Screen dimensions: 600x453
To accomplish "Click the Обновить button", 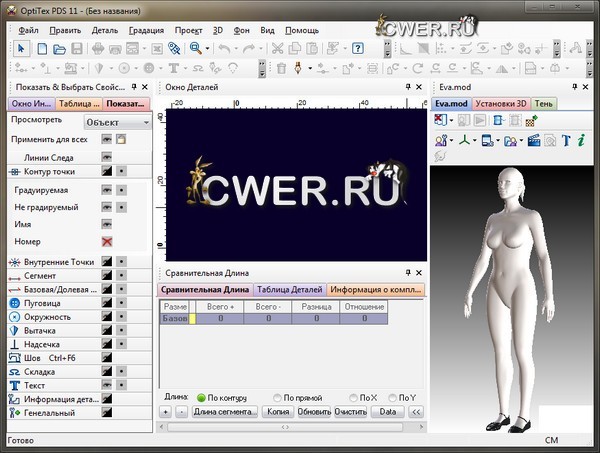I will 313,412.
